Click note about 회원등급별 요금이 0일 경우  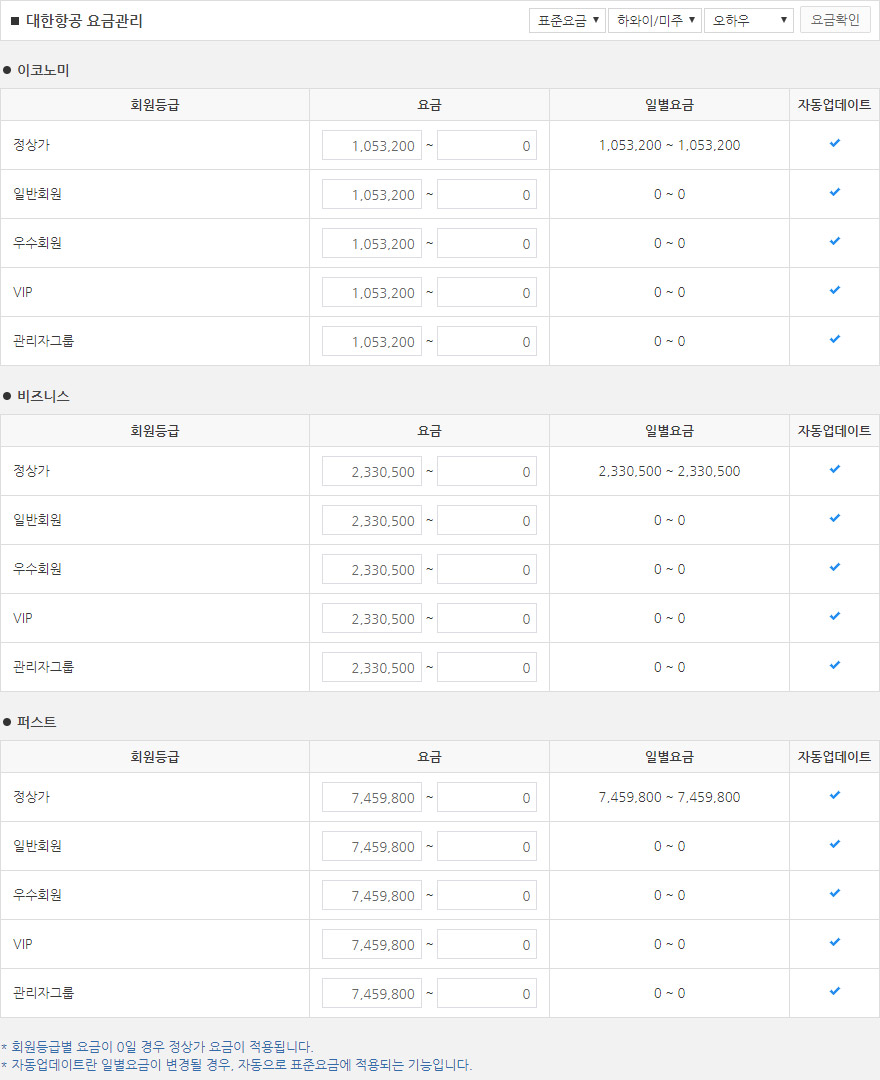tap(156, 1047)
